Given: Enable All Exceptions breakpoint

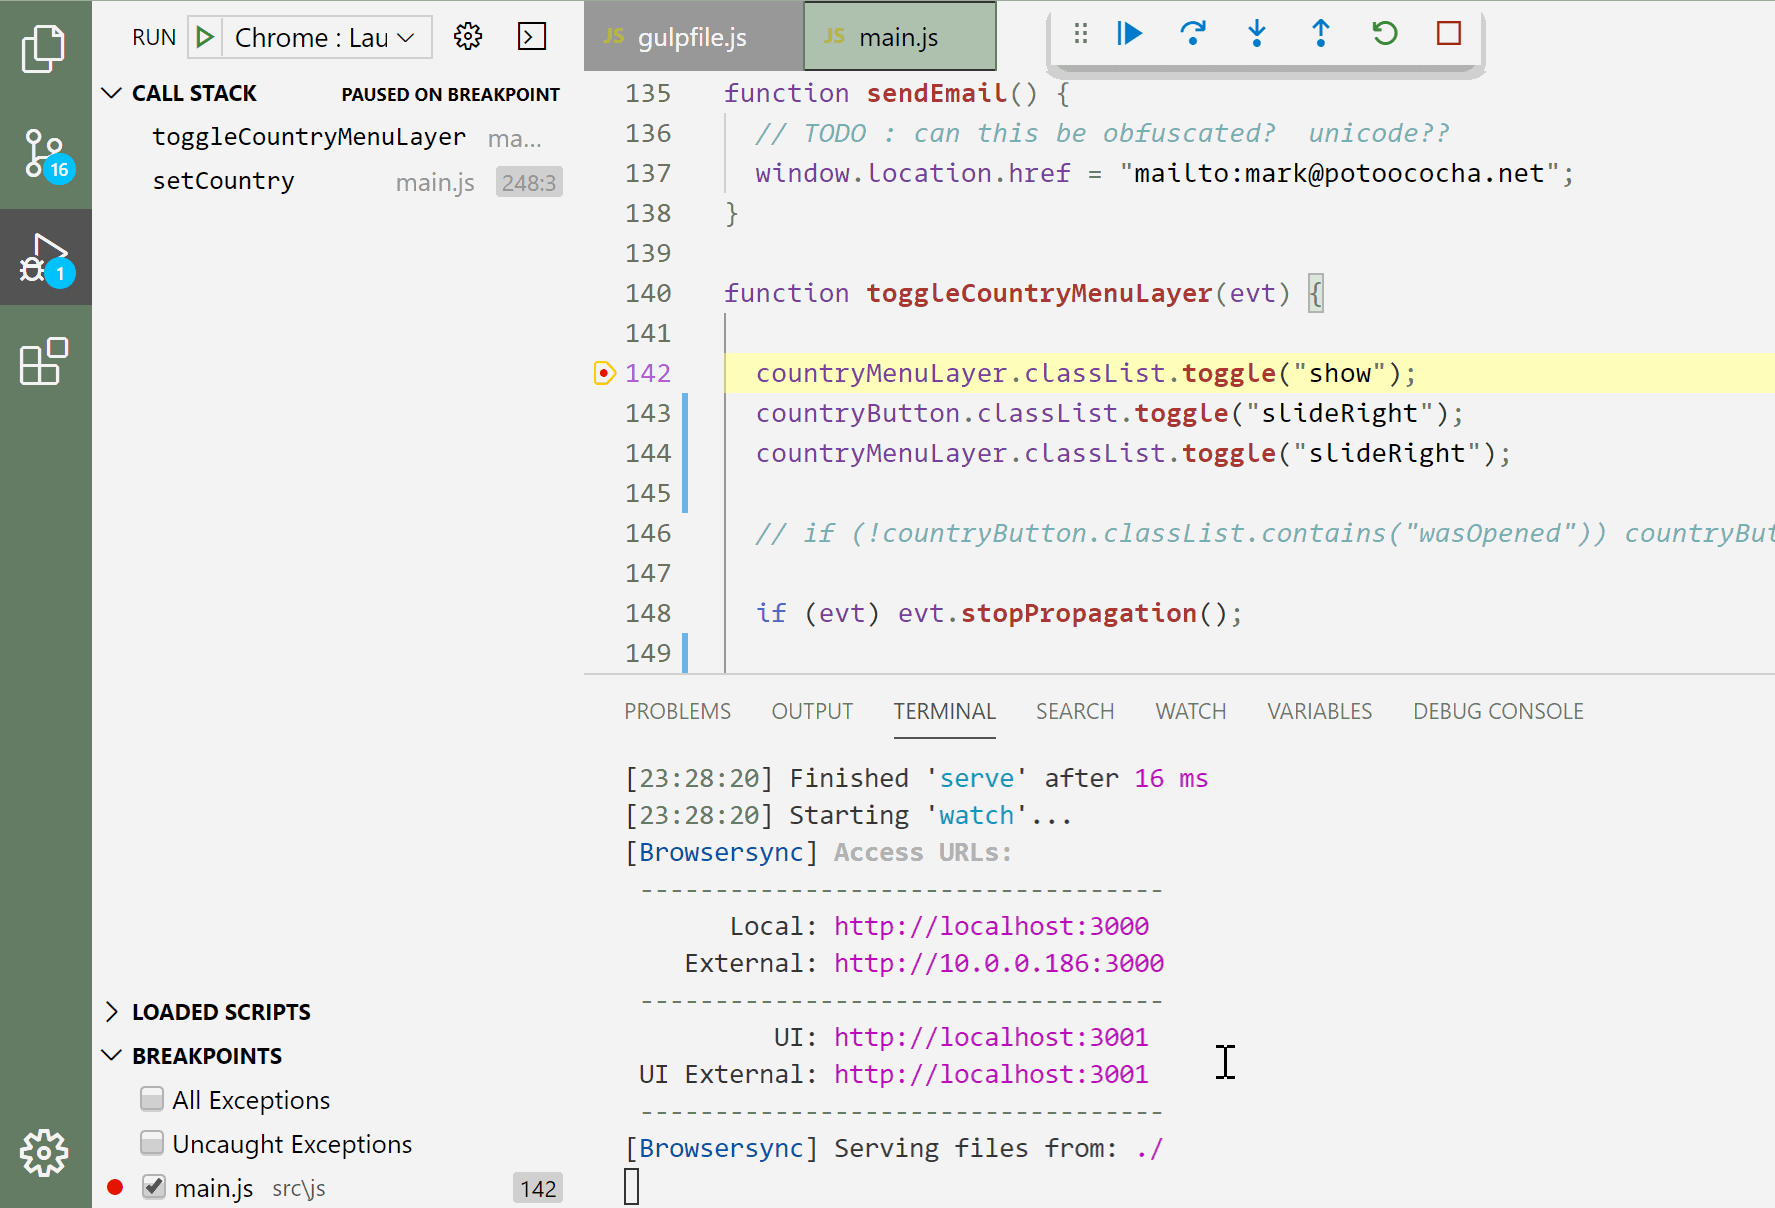Looking at the screenshot, I should pyautogui.click(x=152, y=1100).
